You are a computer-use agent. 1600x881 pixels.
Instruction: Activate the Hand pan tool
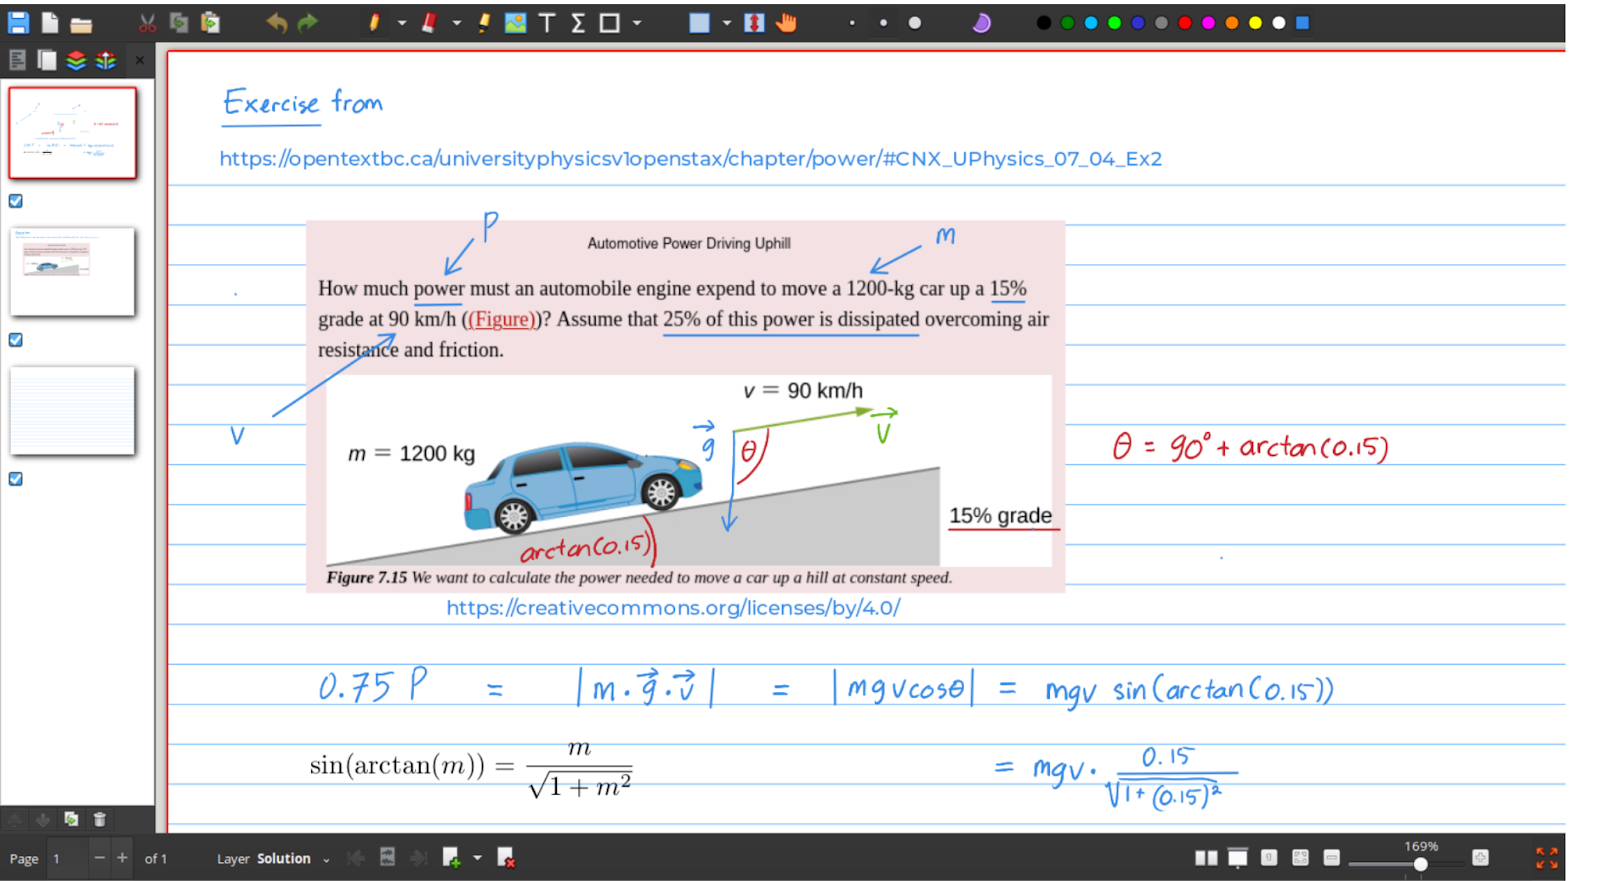tap(786, 23)
